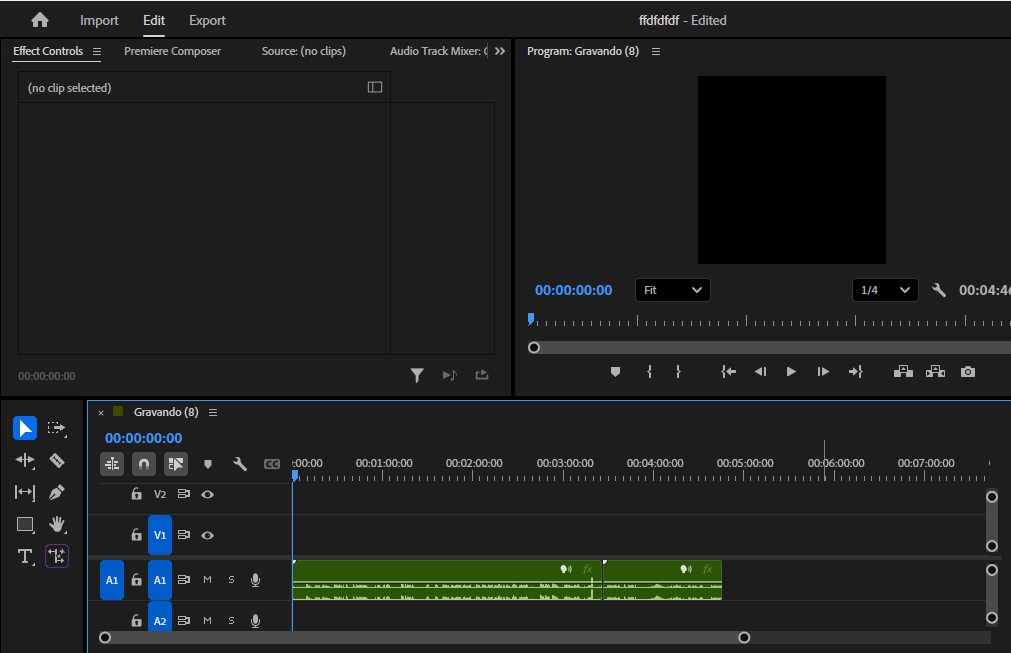Screen dimensions: 1011x653
Task: Open the Export tab
Action: [x=207, y=20]
